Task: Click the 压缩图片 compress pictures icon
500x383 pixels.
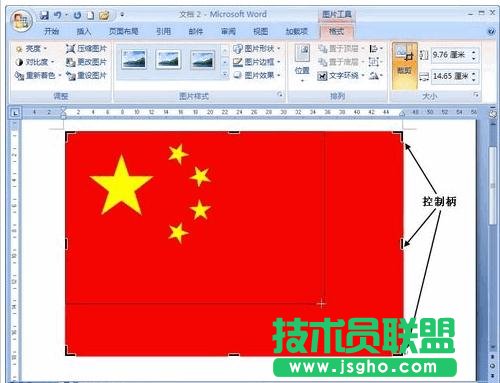Action: [70, 49]
